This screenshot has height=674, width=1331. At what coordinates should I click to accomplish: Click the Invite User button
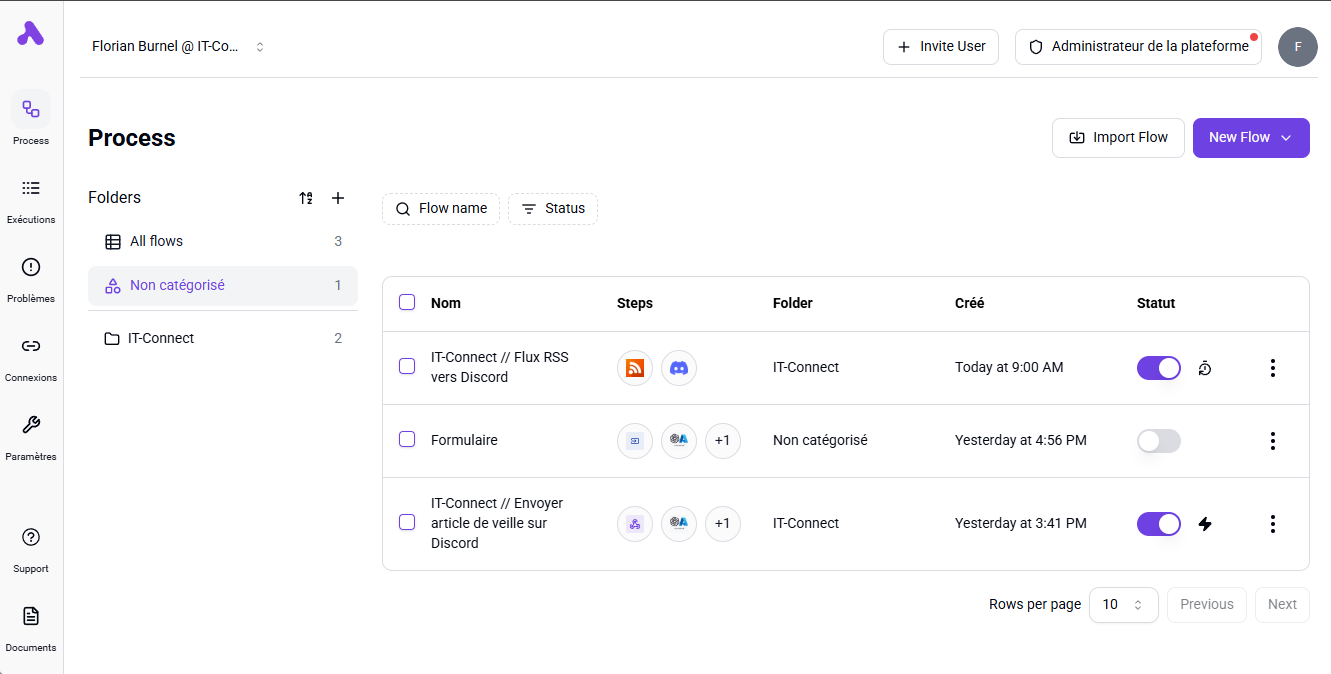pyautogui.click(x=940, y=46)
